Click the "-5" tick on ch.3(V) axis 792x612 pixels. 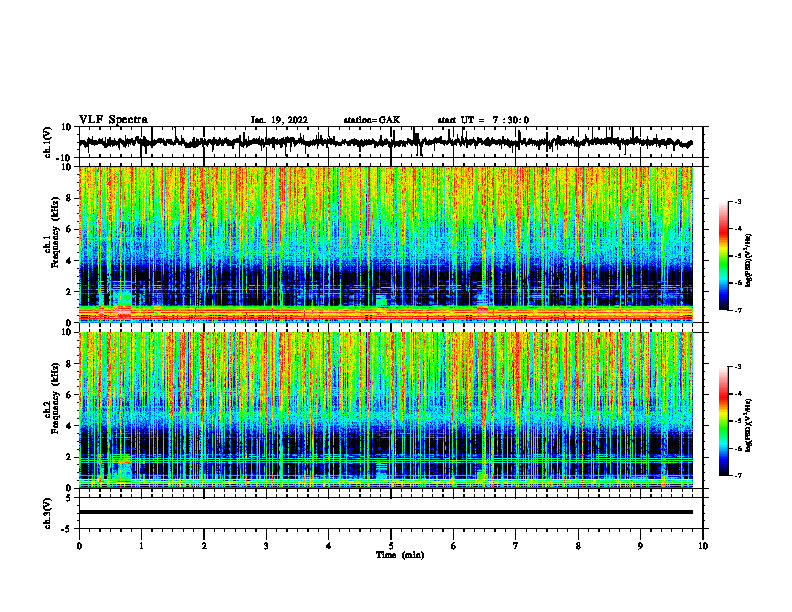point(68,529)
